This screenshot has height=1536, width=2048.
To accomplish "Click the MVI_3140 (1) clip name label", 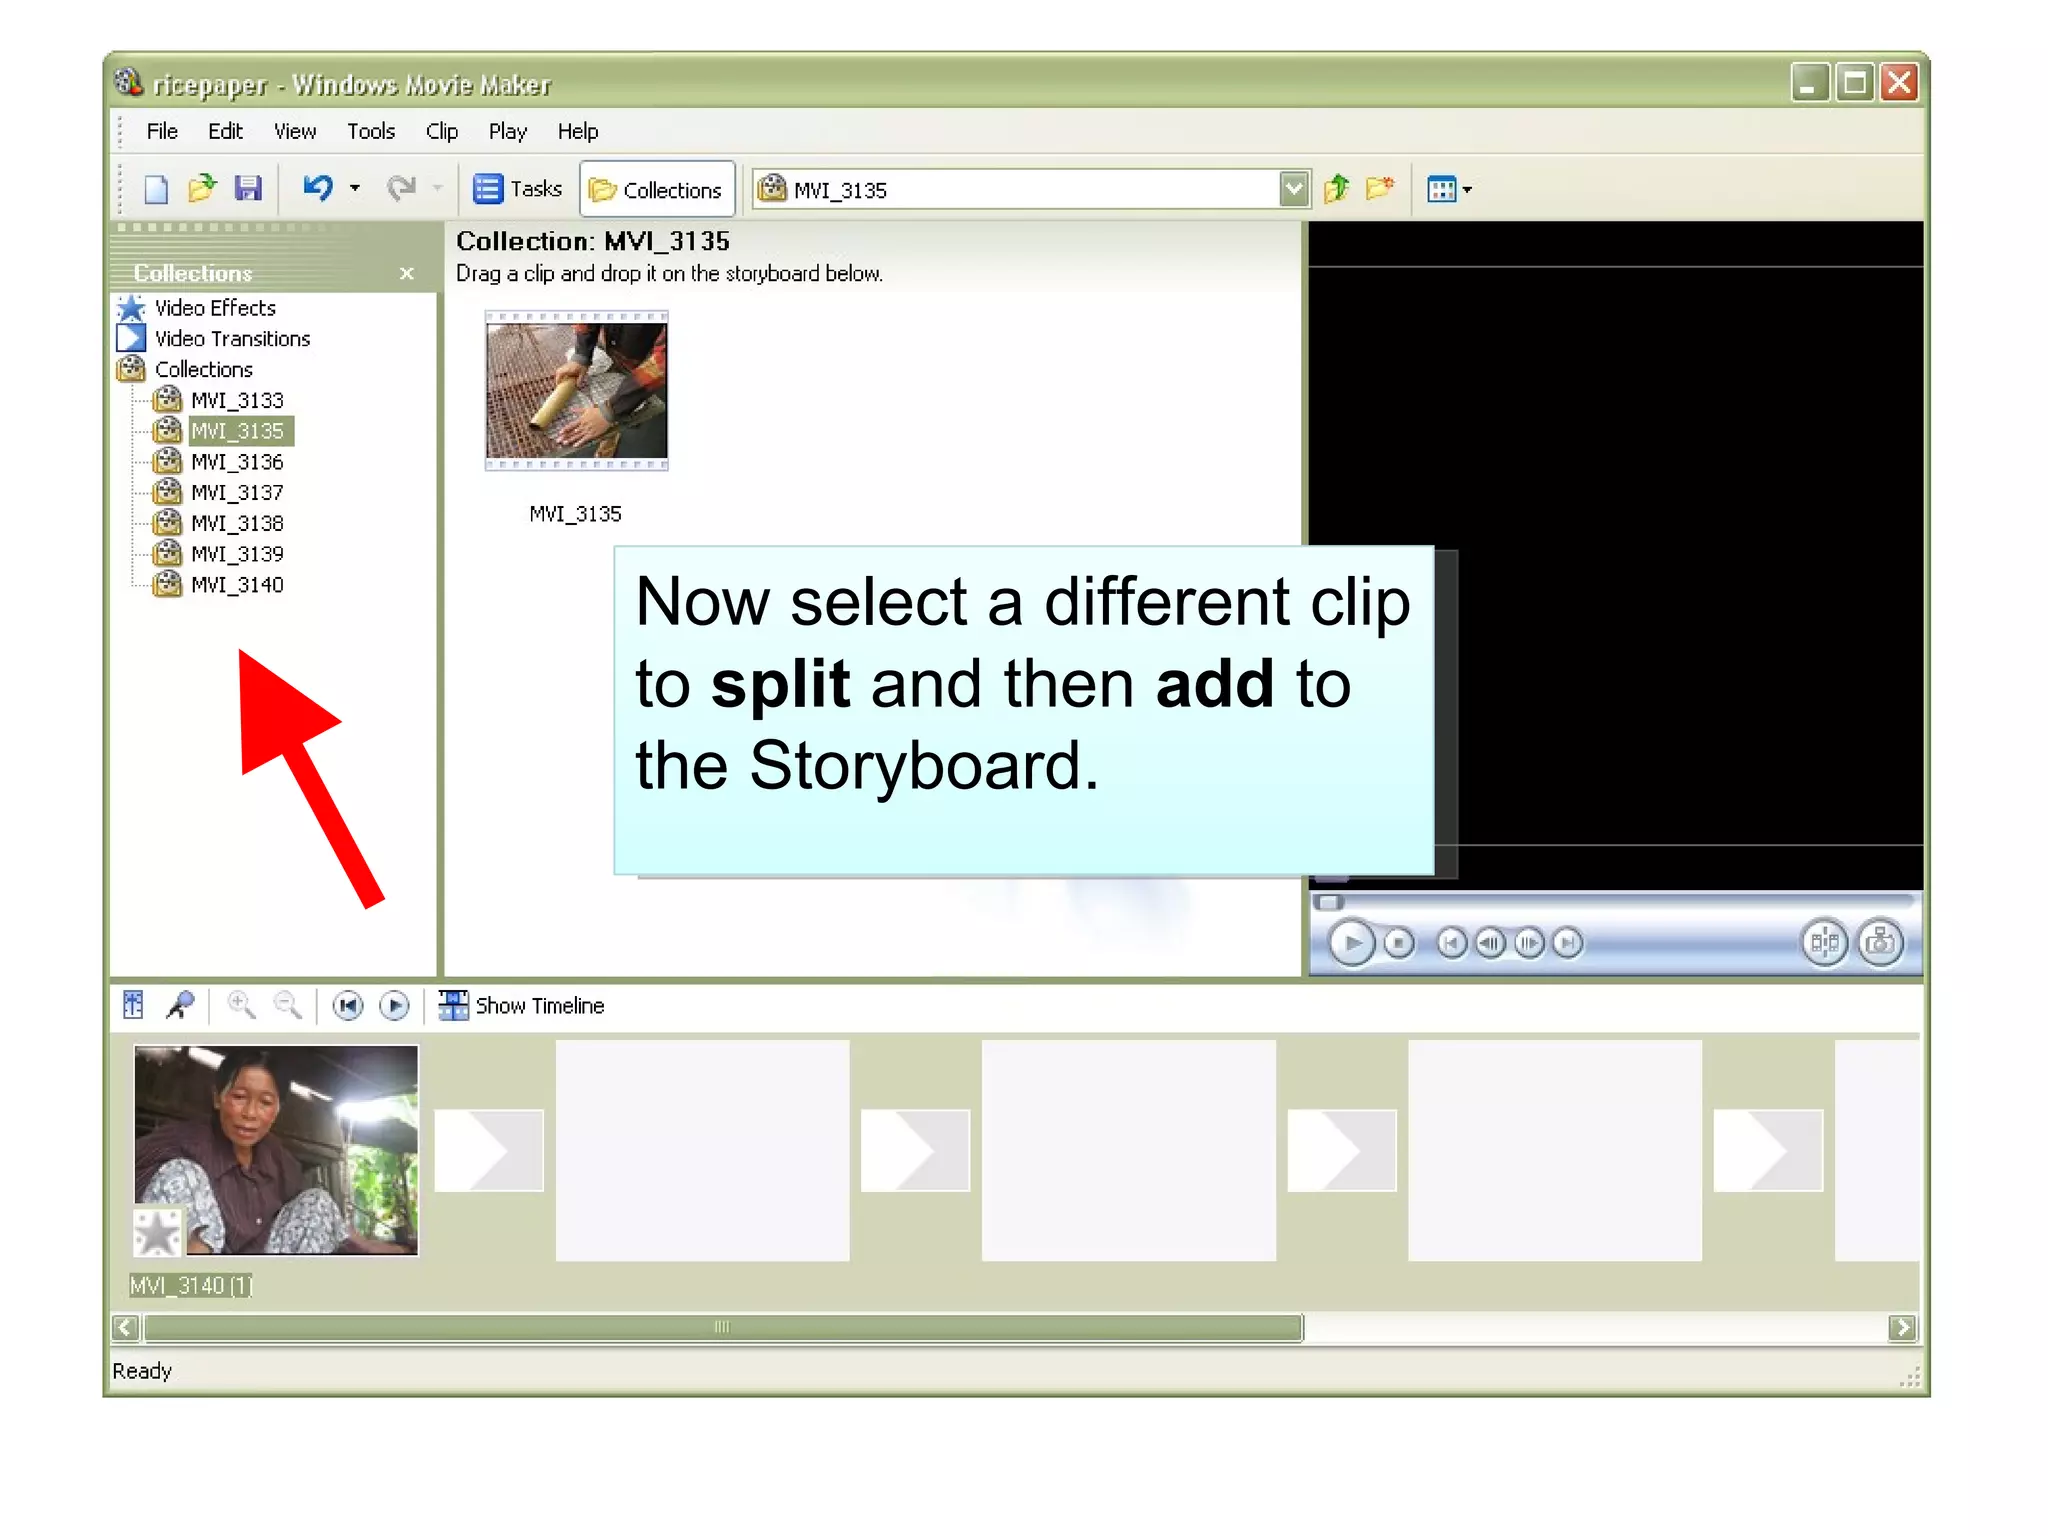I will (191, 1285).
